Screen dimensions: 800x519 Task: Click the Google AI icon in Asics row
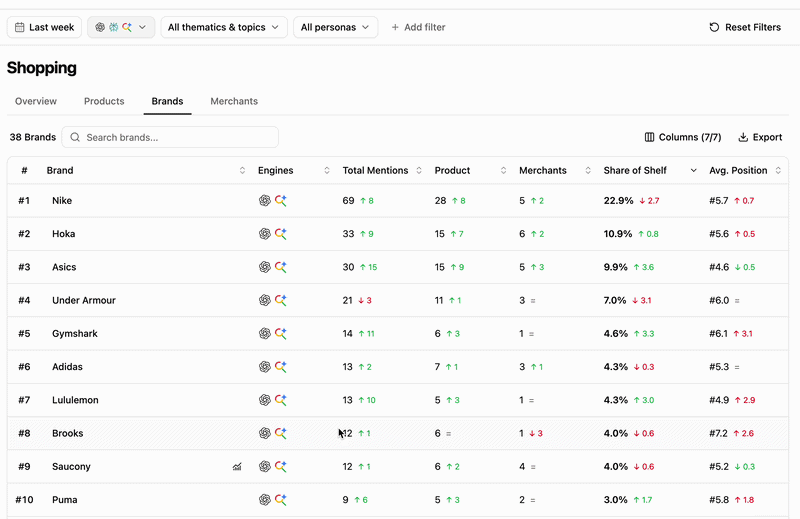tap(281, 267)
